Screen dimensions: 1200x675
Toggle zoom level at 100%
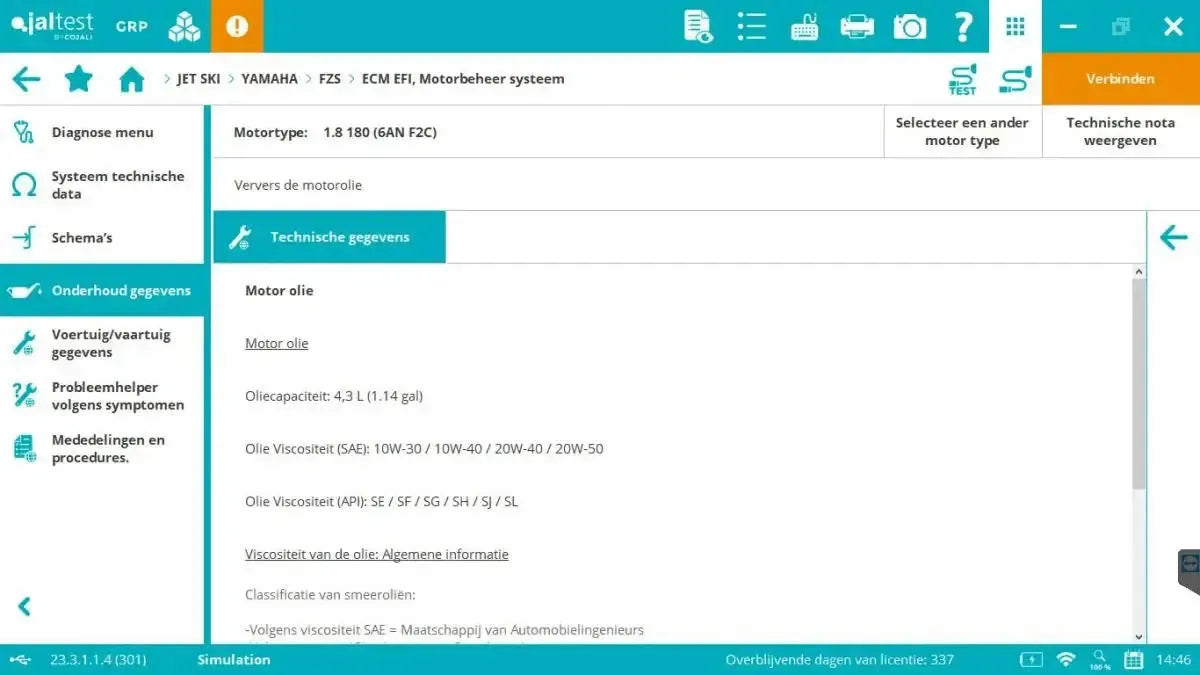1099,660
